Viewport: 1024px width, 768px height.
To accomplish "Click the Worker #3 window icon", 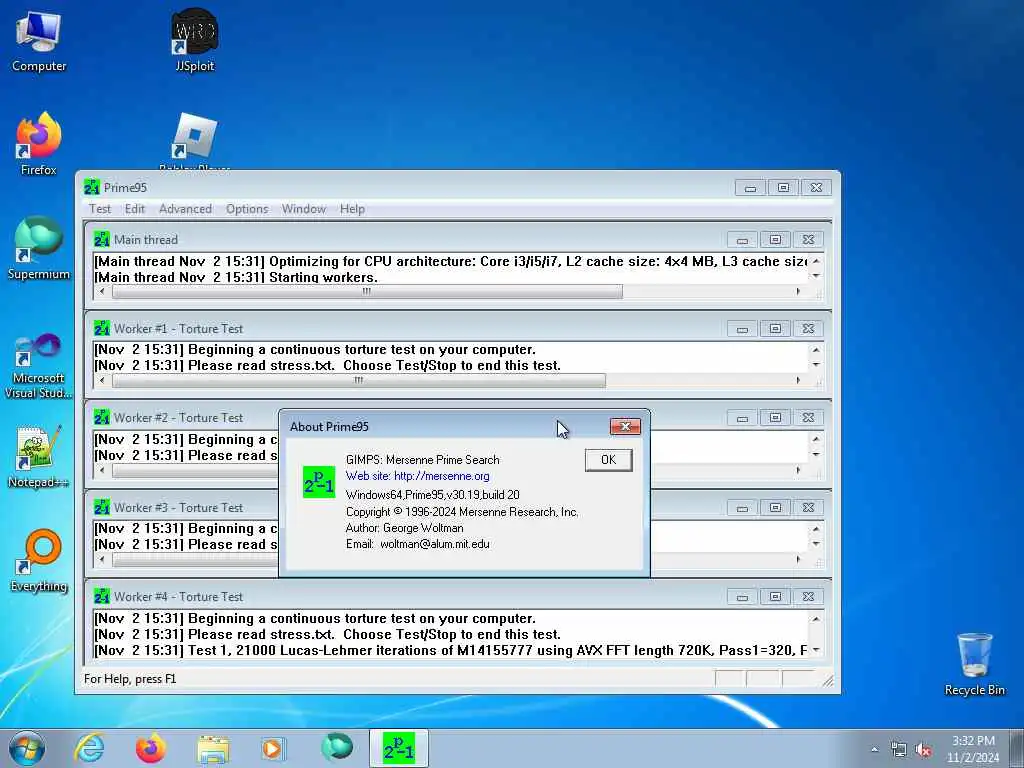I will click(102, 507).
